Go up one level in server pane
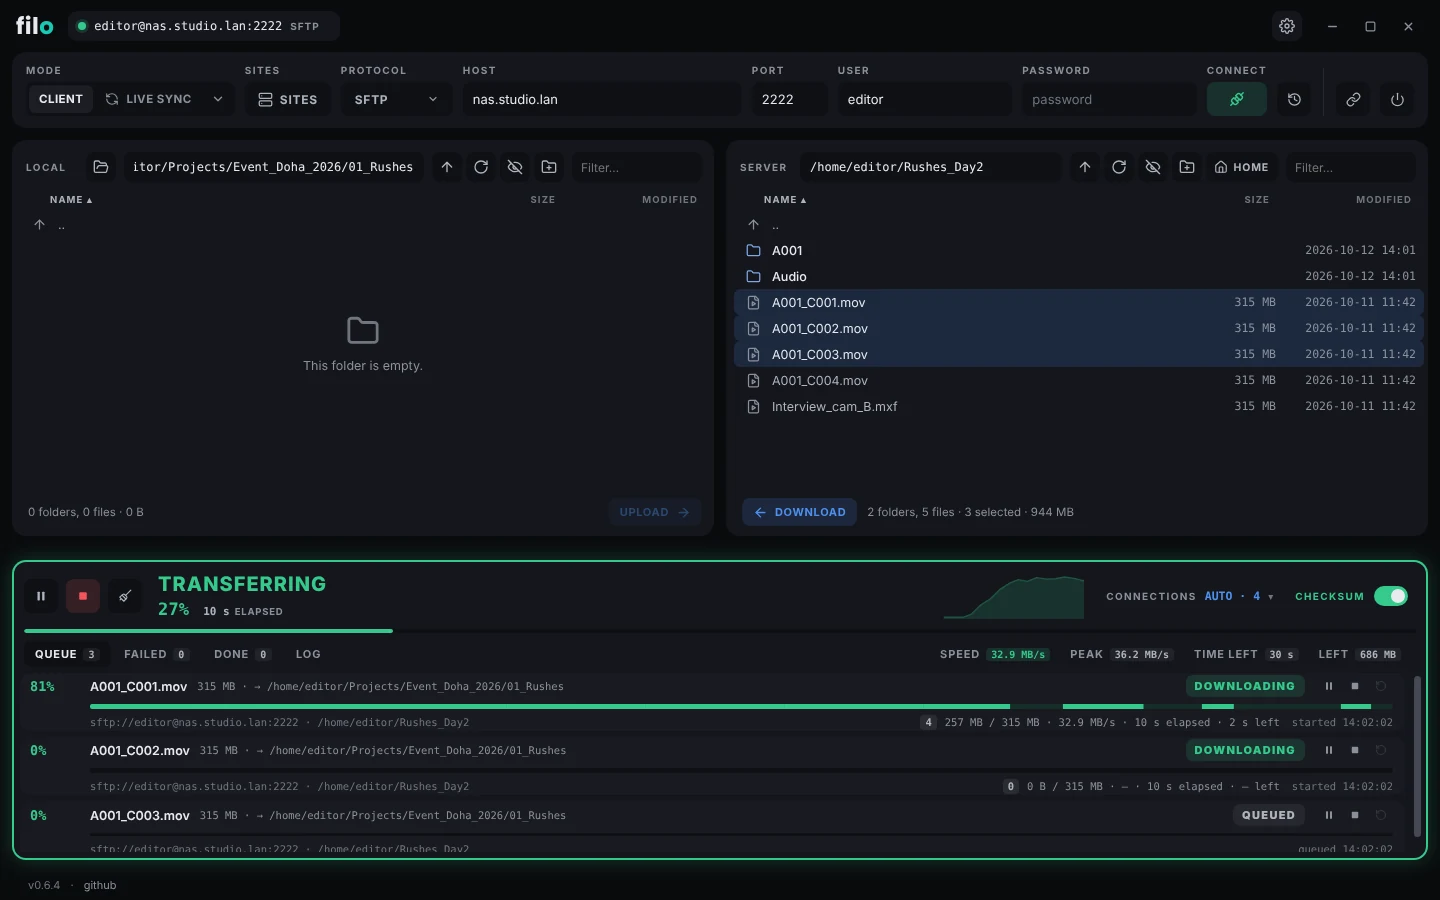This screenshot has height=900, width=1440. [1085, 167]
